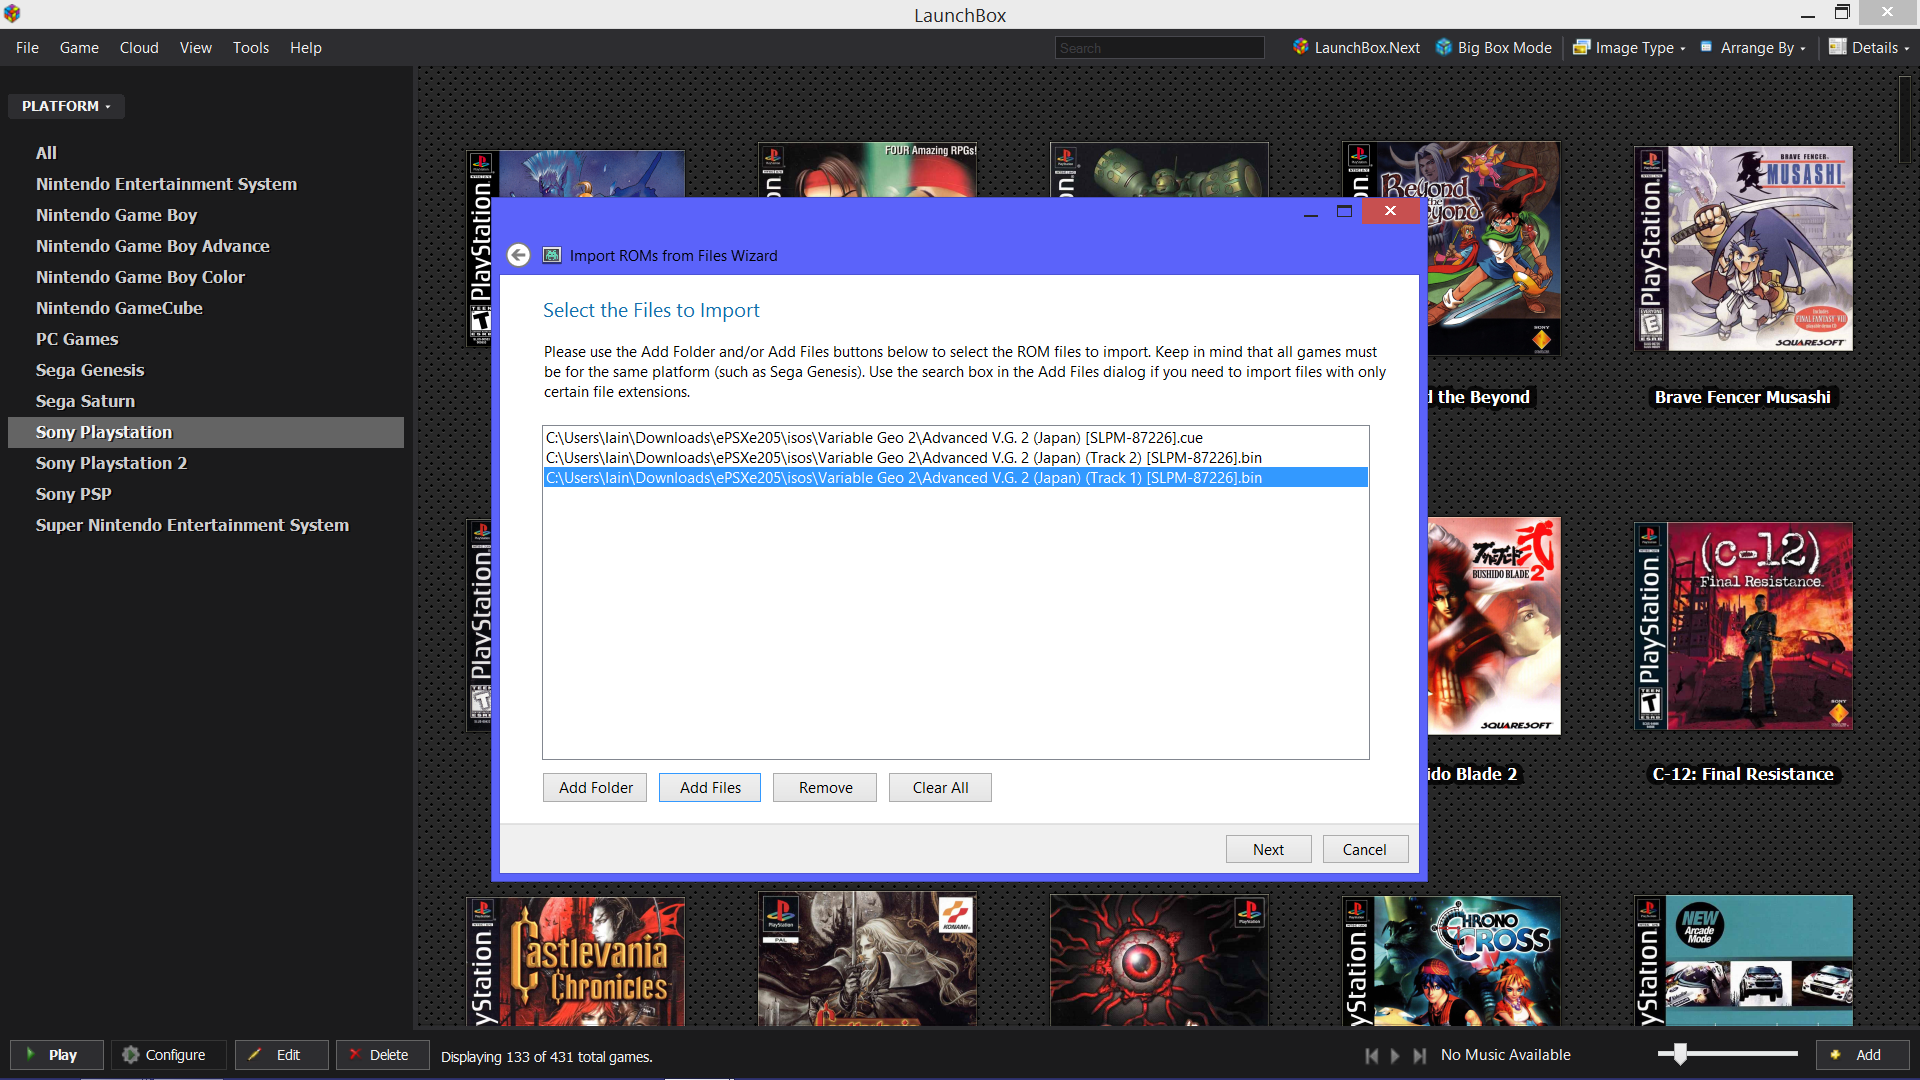Select PC Games platform

[206, 339]
